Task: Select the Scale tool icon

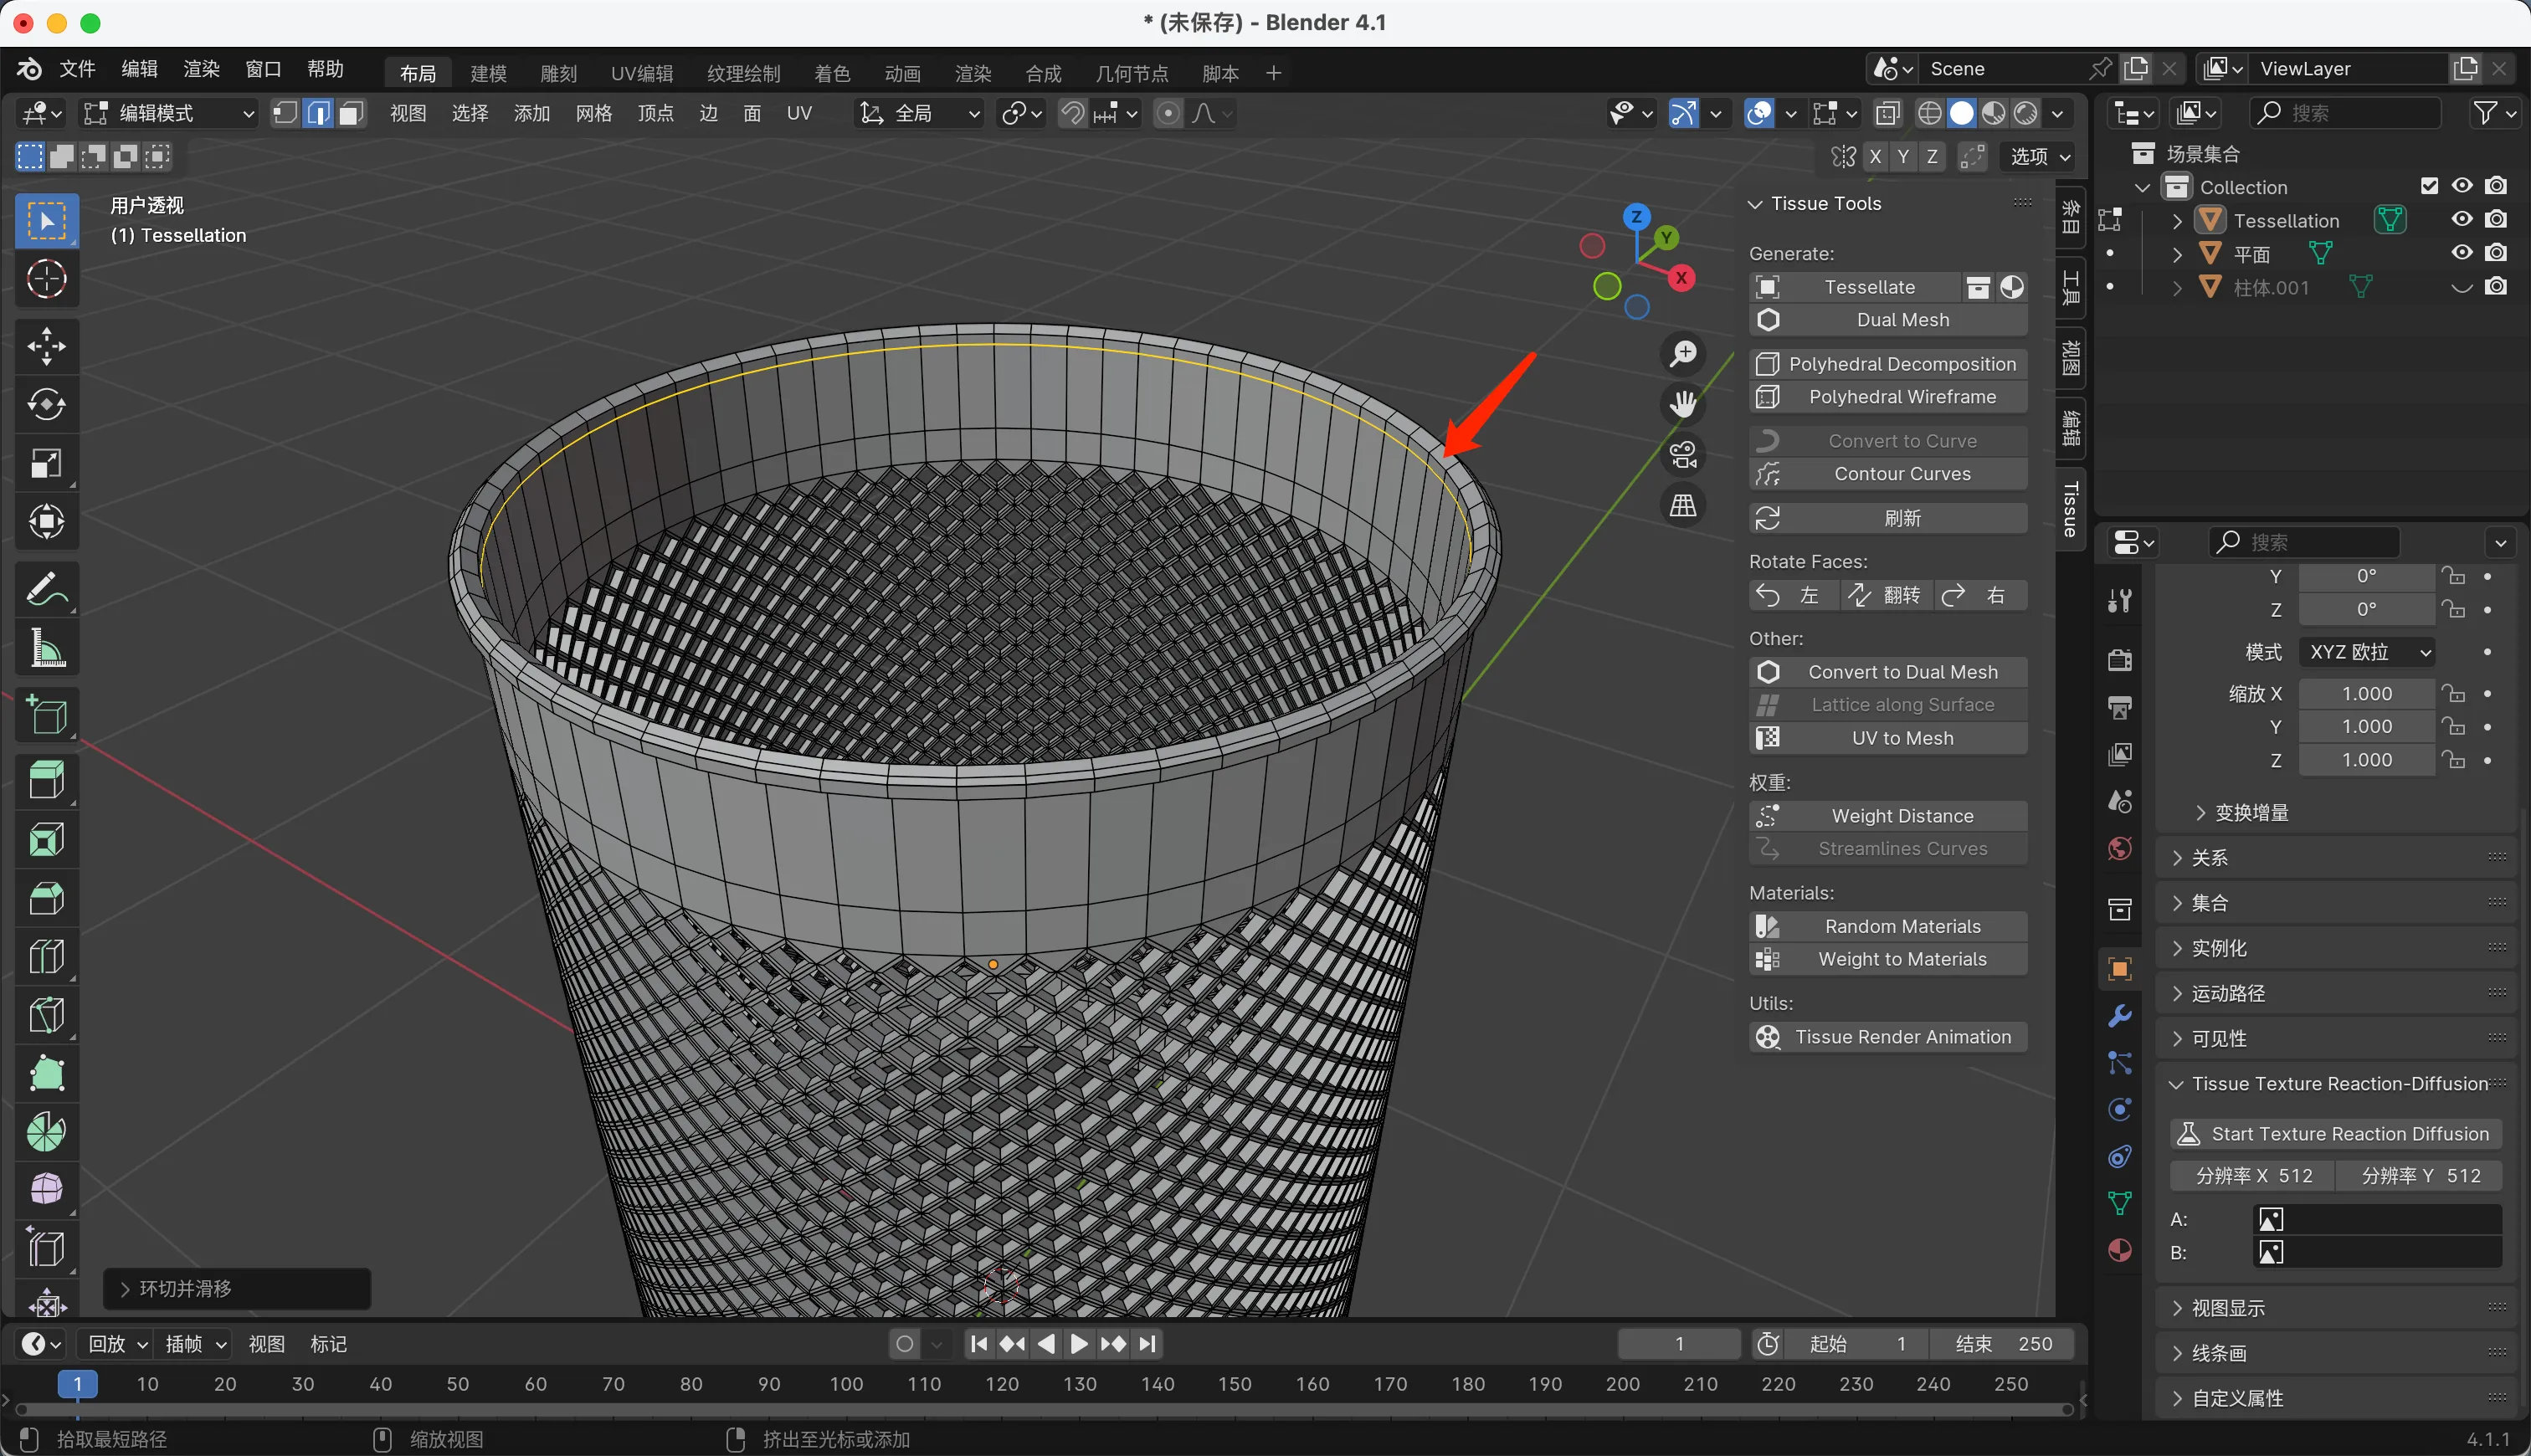Action: pos(46,463)
